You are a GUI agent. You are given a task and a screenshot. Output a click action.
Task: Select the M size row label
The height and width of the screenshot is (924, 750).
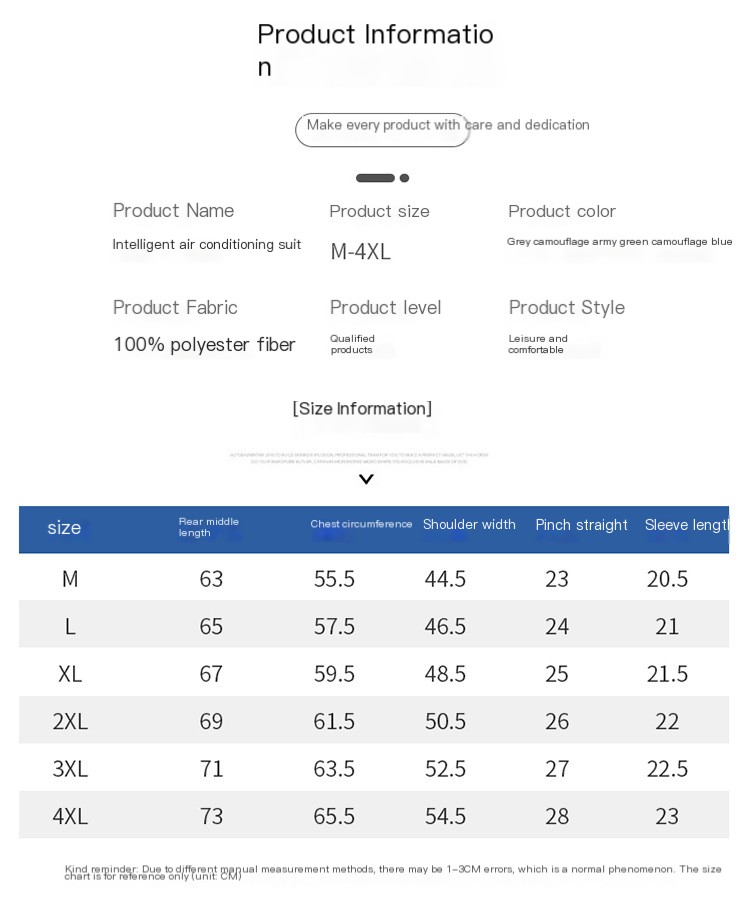(x=70, y=579)
